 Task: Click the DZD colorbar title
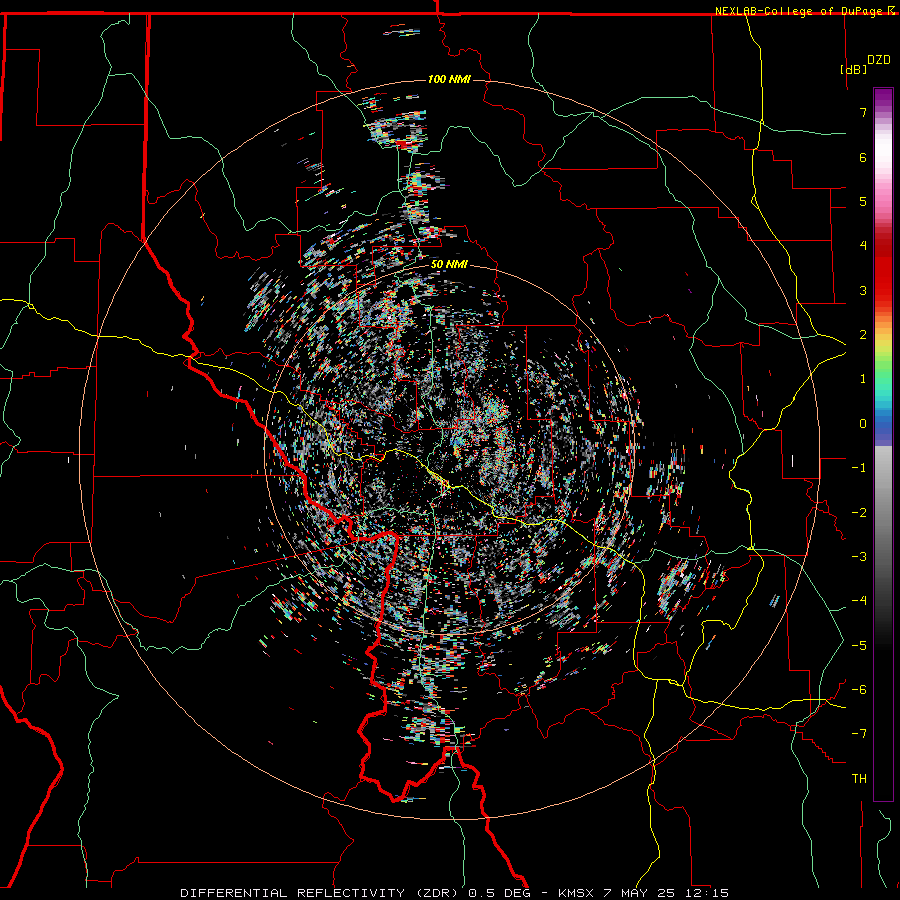coord(879,60)
